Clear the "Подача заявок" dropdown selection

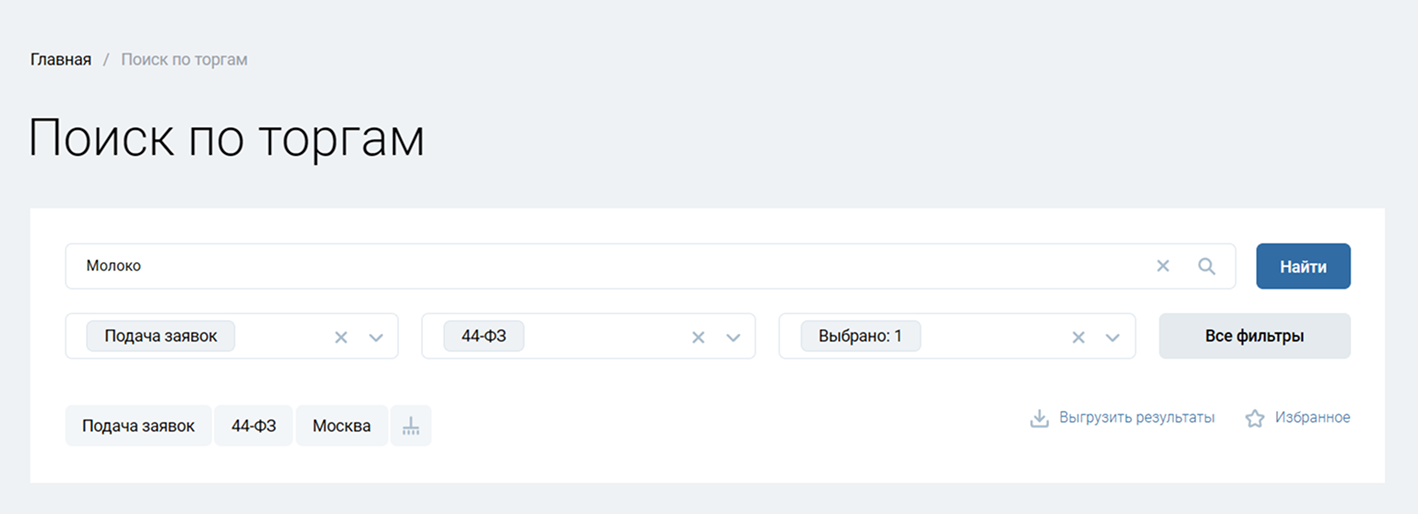341,337
